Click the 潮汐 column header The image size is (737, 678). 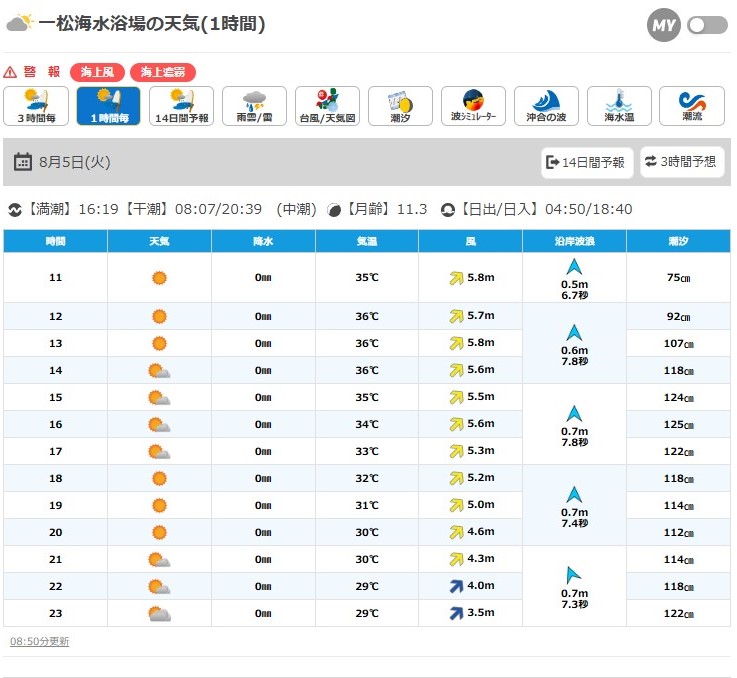(x=678, y=241)
